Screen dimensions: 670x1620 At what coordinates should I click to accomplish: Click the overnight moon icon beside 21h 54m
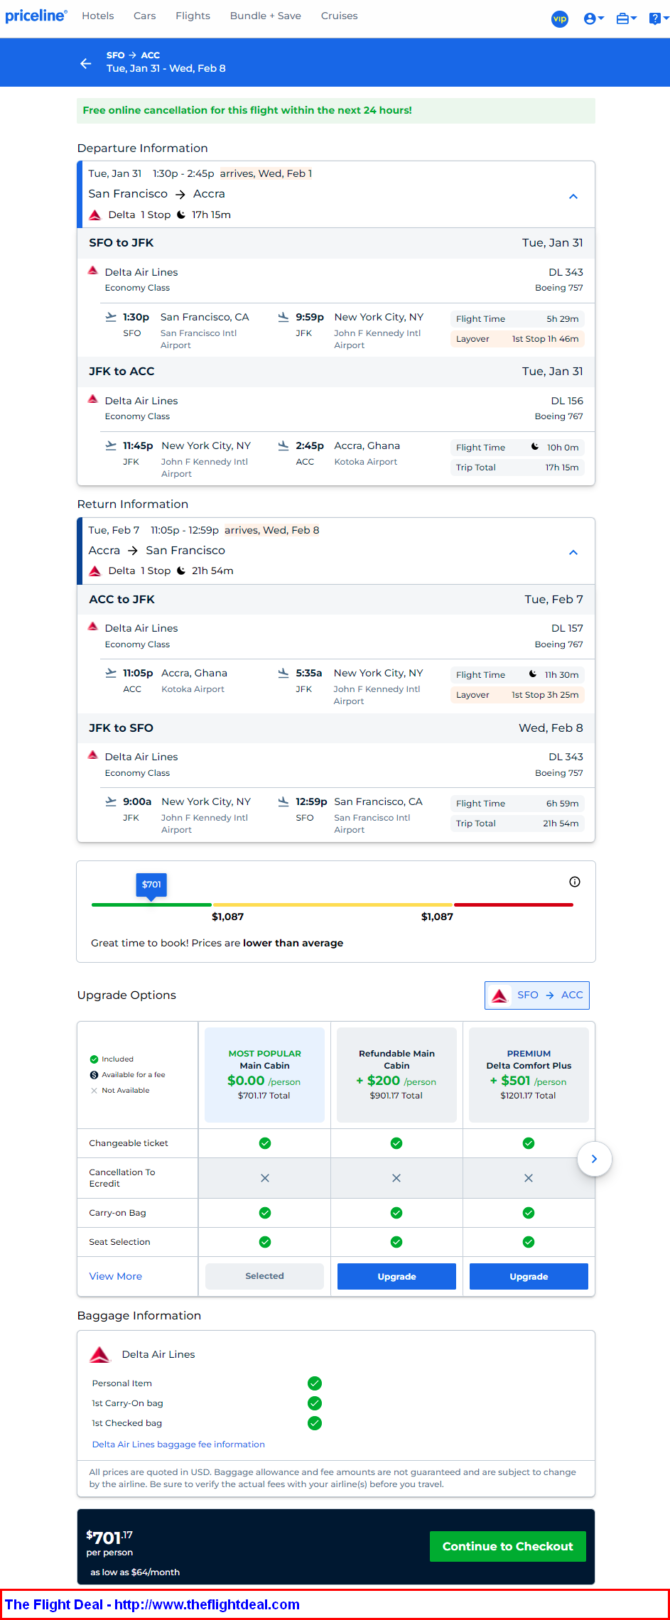(181, 571)
